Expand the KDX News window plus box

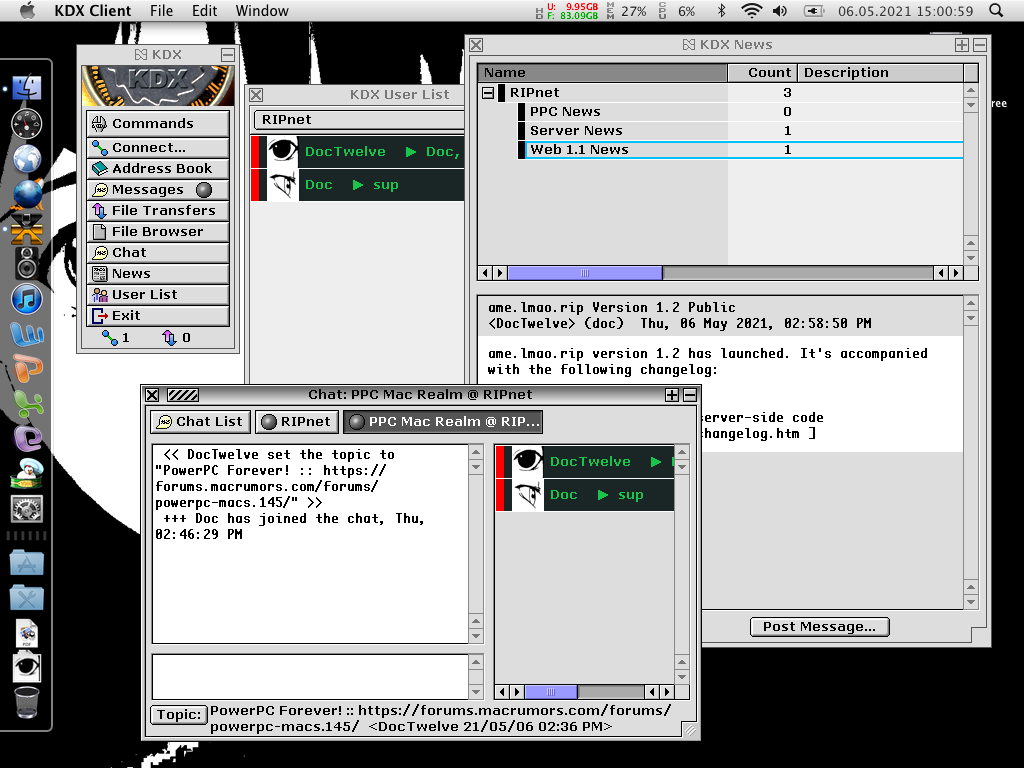[962, 45]
